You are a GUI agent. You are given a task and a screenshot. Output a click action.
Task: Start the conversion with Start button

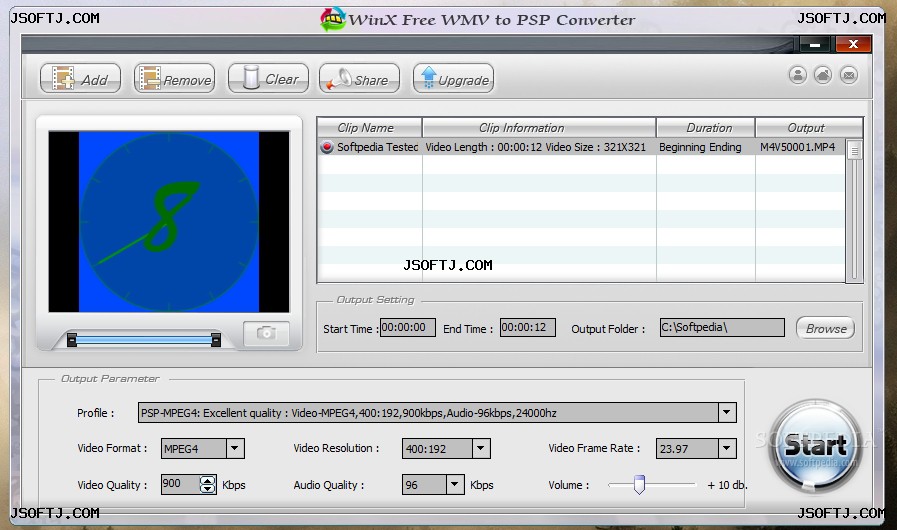click(x=815, y=446)
